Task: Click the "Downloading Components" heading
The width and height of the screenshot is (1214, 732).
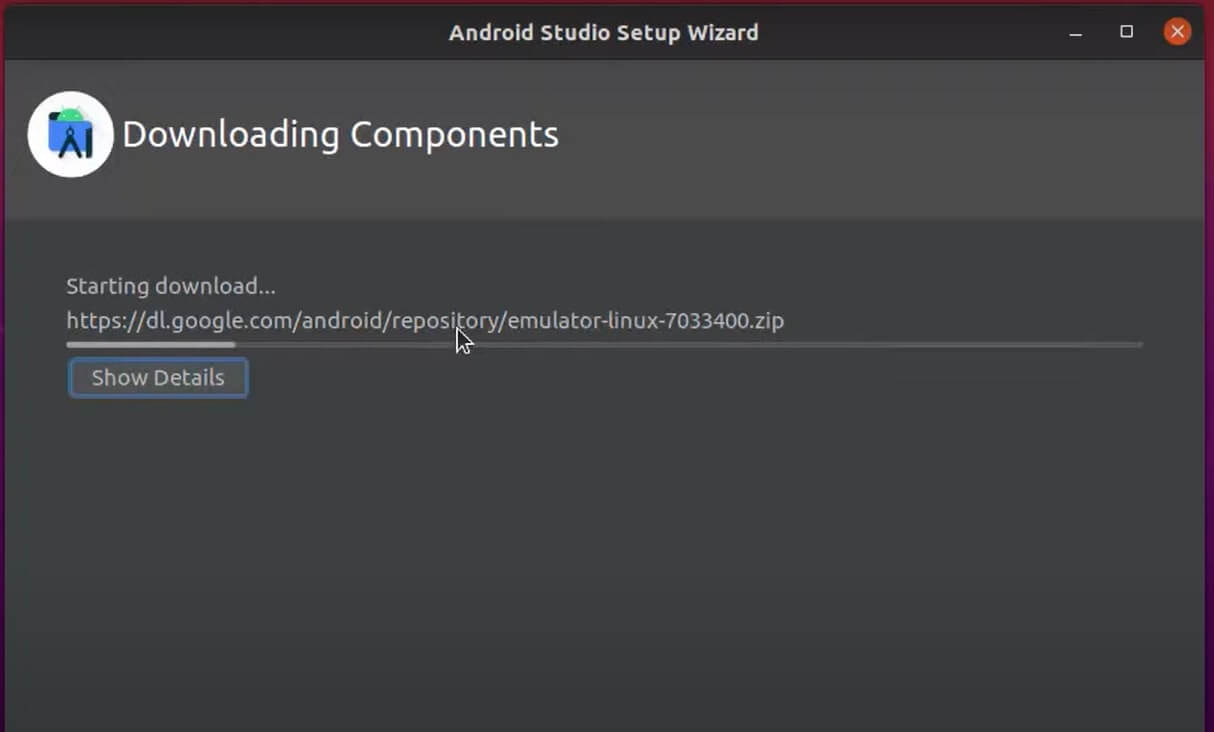Action: click(340, 134)
